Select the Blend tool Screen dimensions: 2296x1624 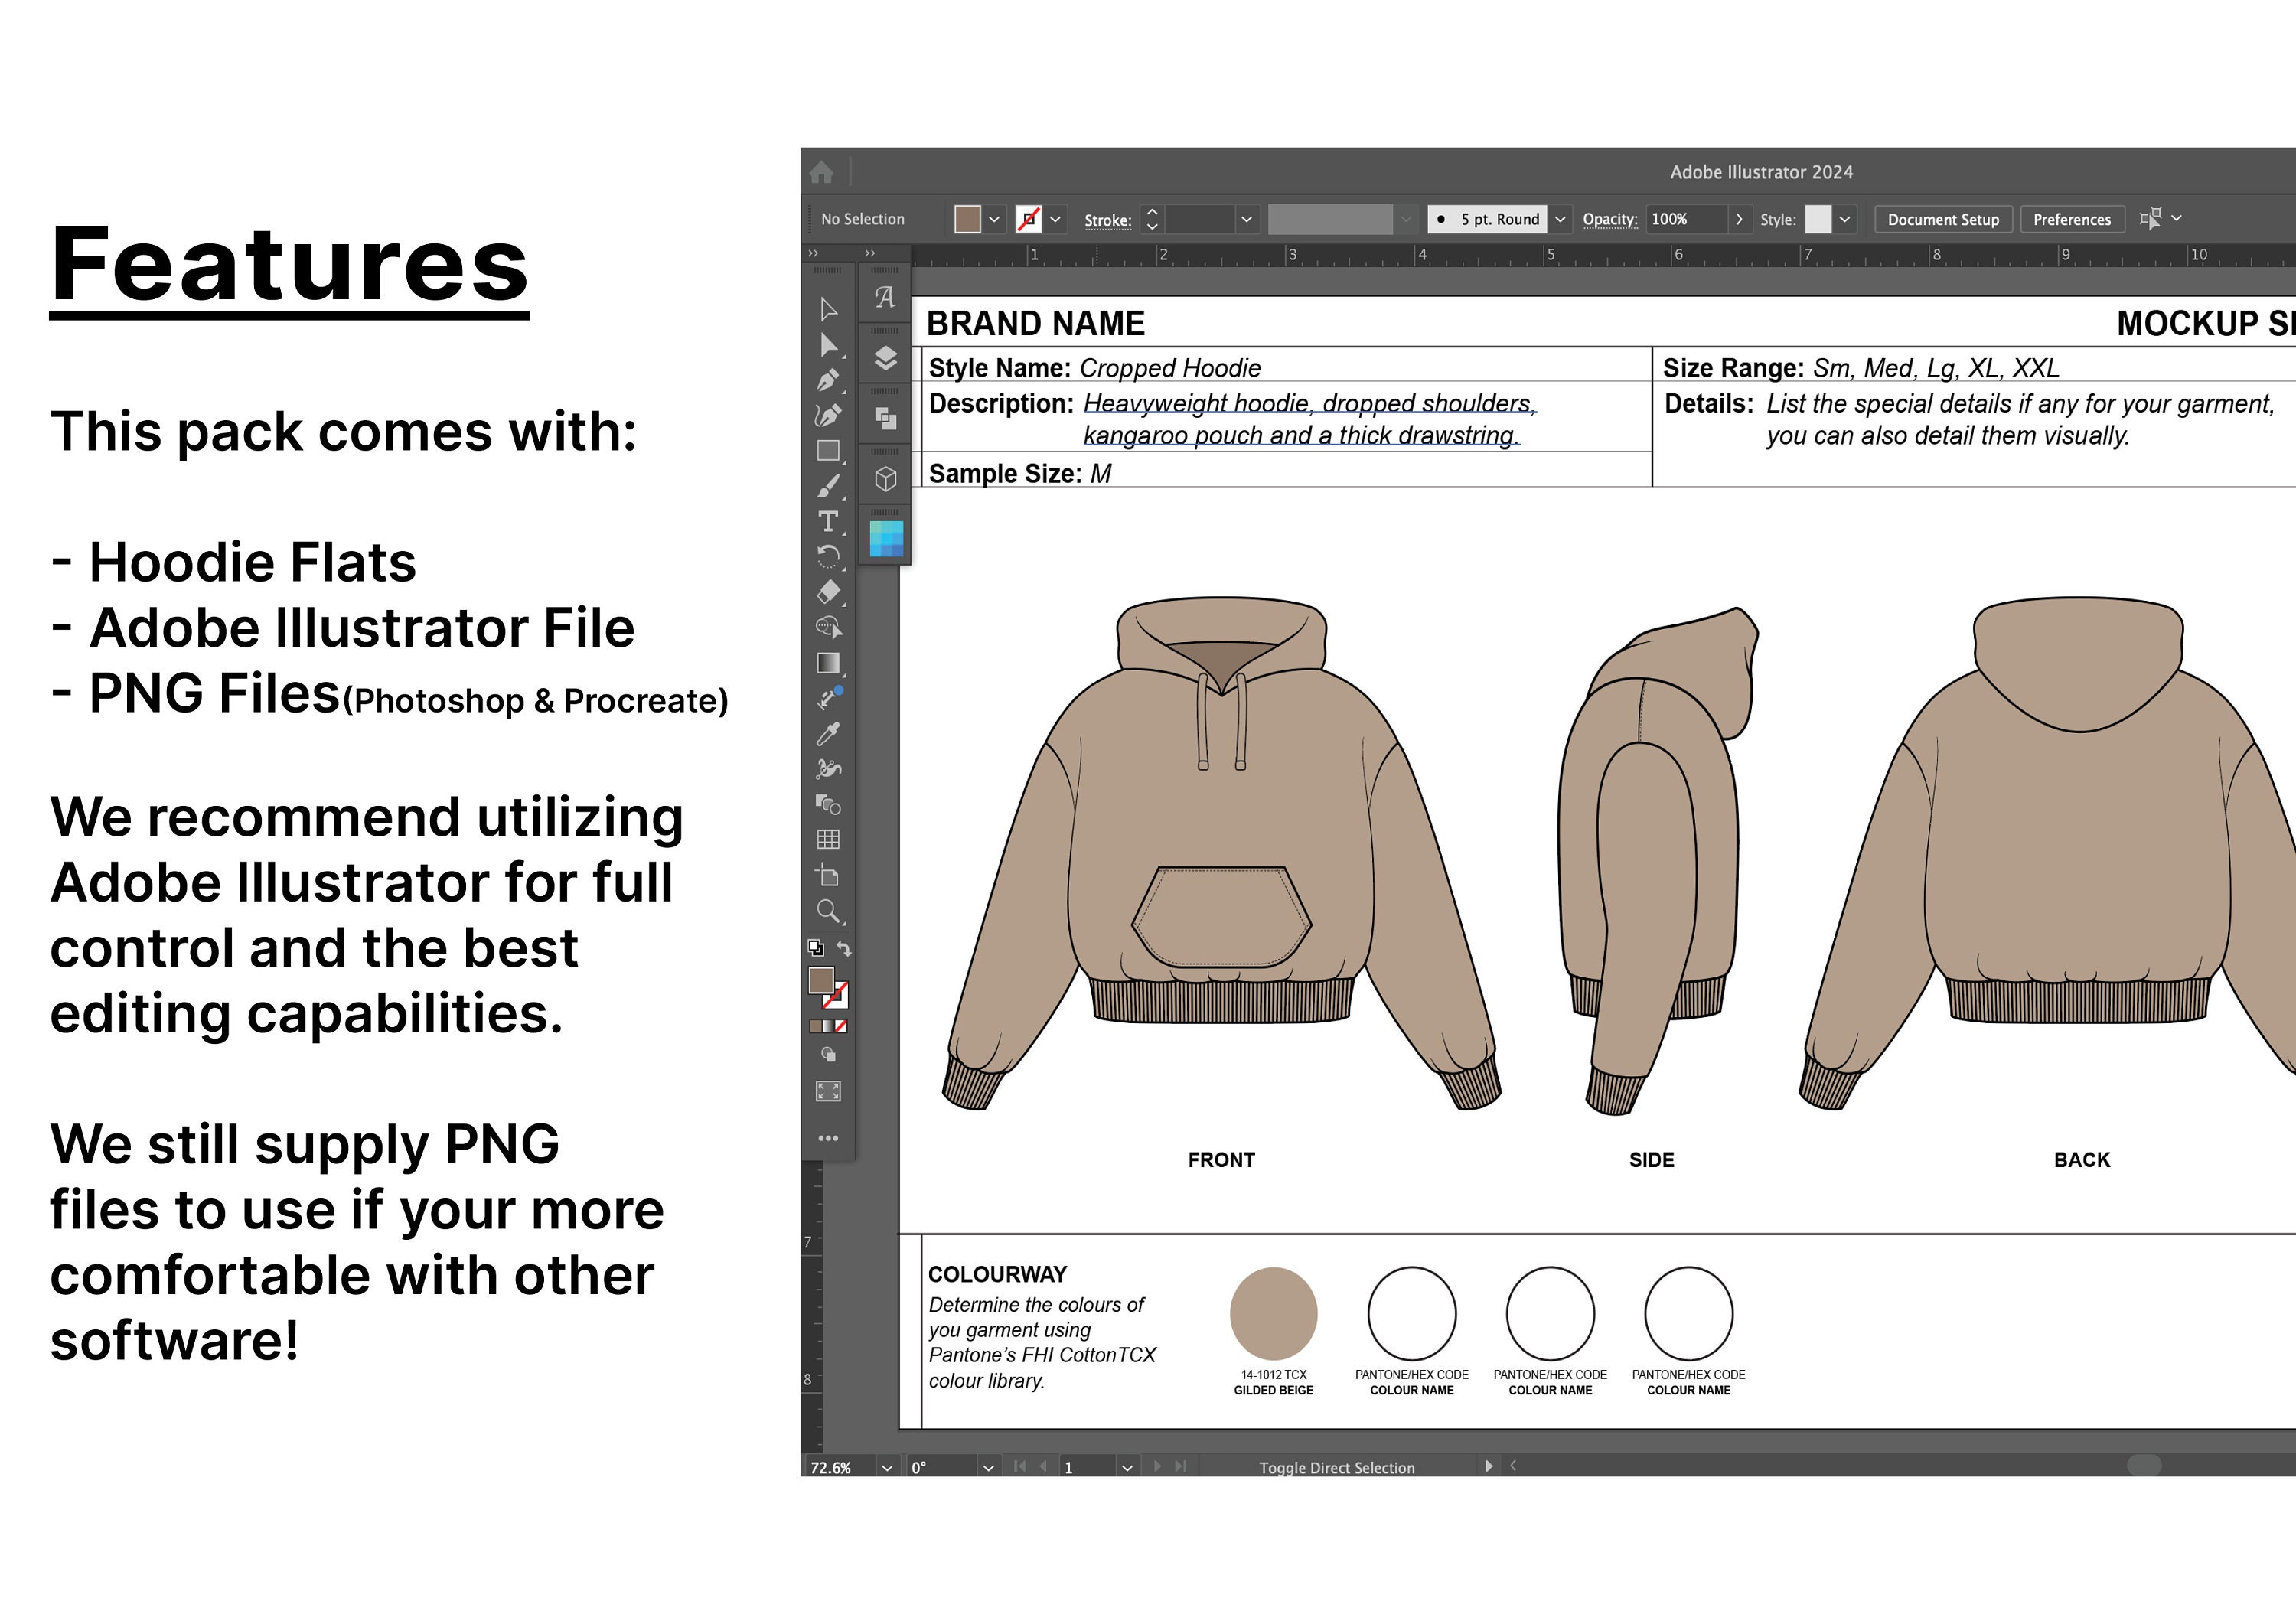[x=828, y=804]
